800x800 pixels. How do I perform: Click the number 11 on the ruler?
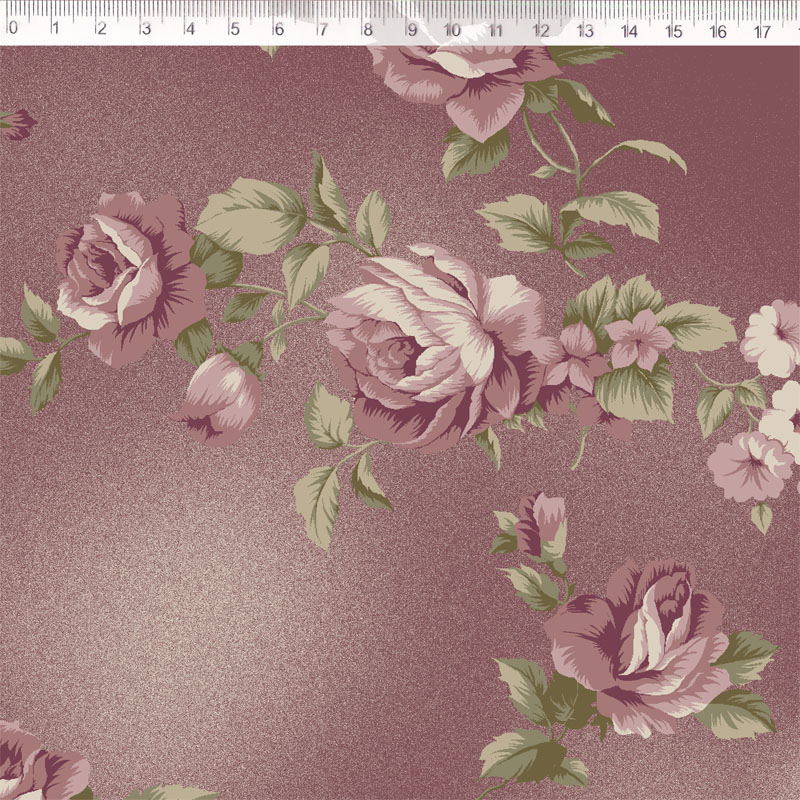coord(496,31)
